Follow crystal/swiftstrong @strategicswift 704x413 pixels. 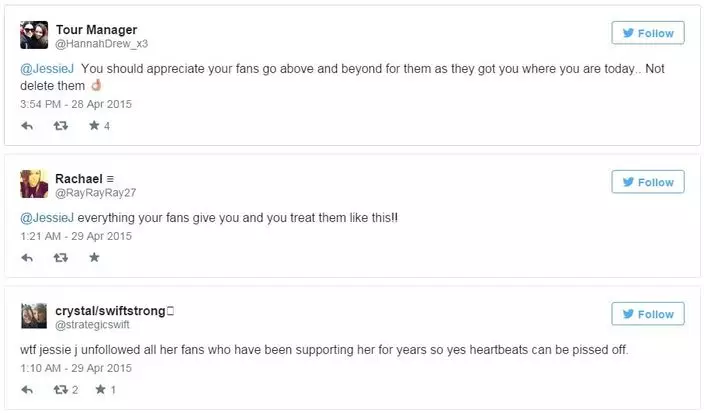[647, 314]
